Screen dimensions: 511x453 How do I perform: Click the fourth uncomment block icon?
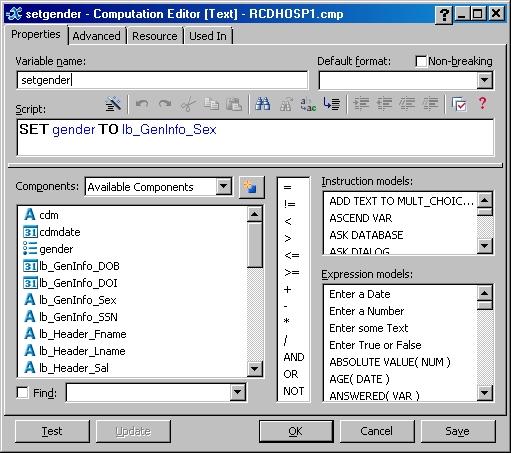coord(430,104)
